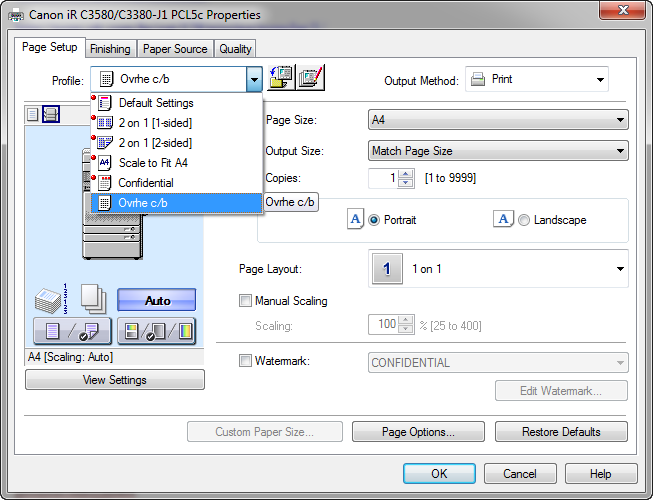This screenshot has width=653, height=500.
Task: Switch to the Finishing tab
Action: (110, 49)
